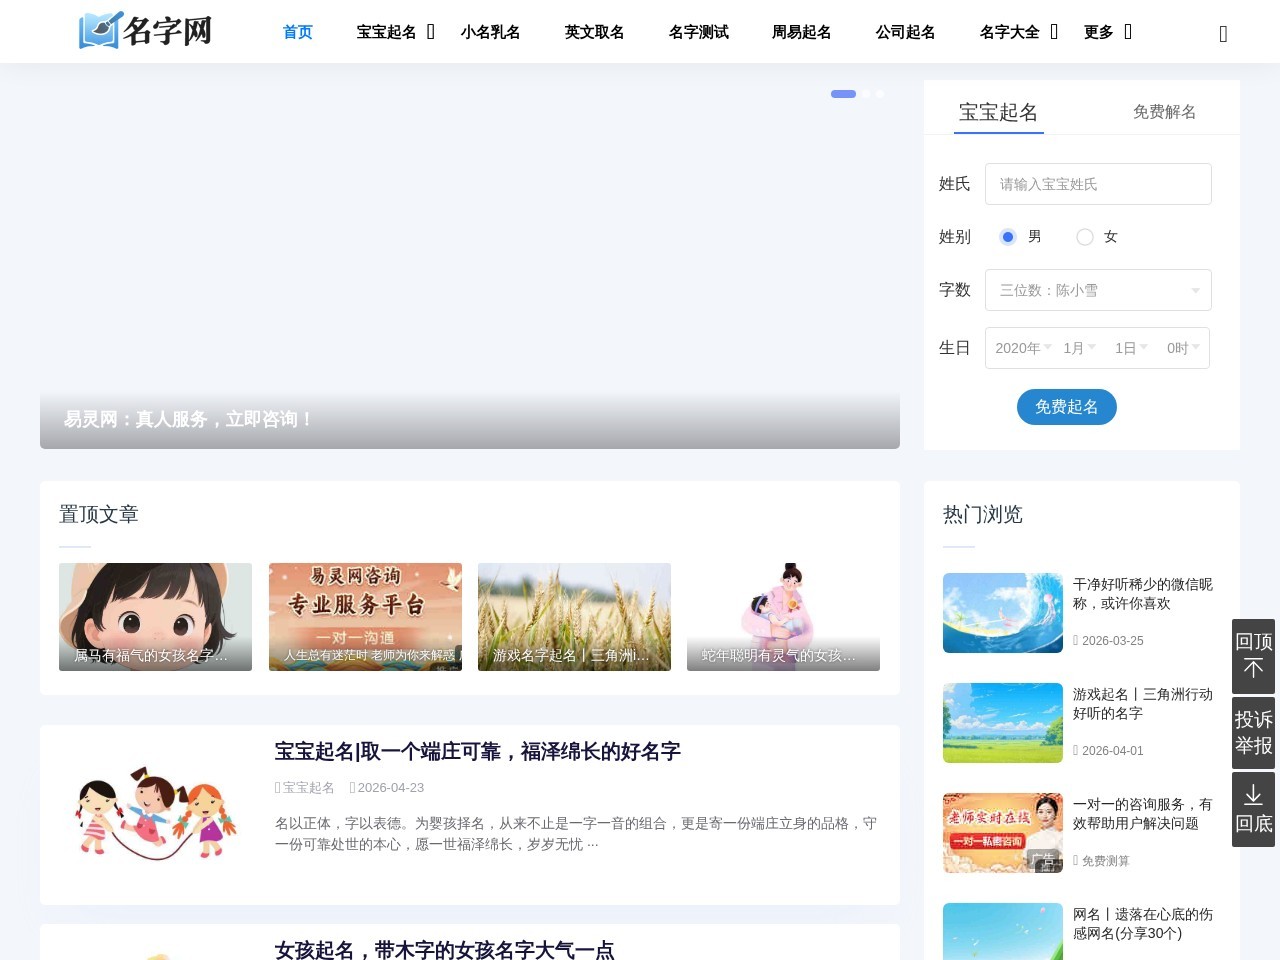Select the 男 gender radio button
The image size is (1280, 960).
[1008, 237]
